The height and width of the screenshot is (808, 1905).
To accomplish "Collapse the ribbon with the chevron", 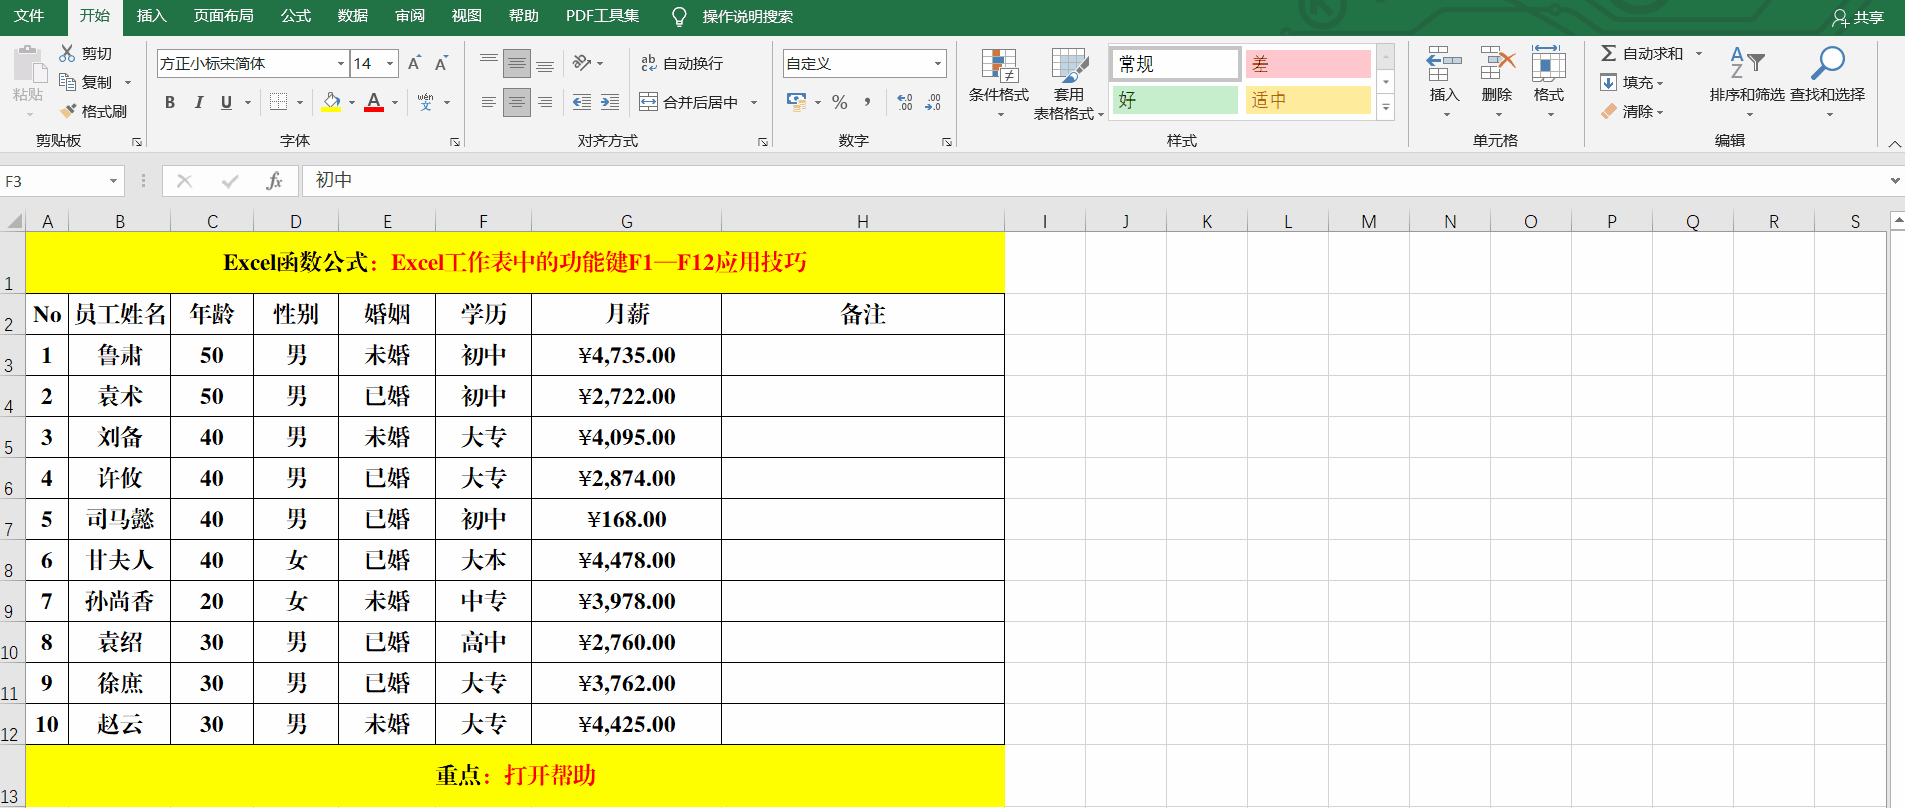I will point(1894,144).
